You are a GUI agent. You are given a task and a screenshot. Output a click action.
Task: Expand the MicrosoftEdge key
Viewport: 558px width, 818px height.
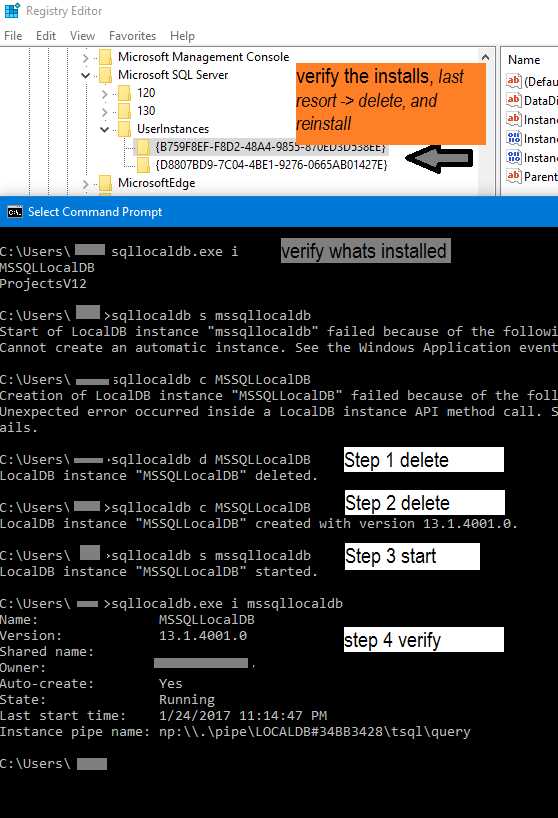86,183
